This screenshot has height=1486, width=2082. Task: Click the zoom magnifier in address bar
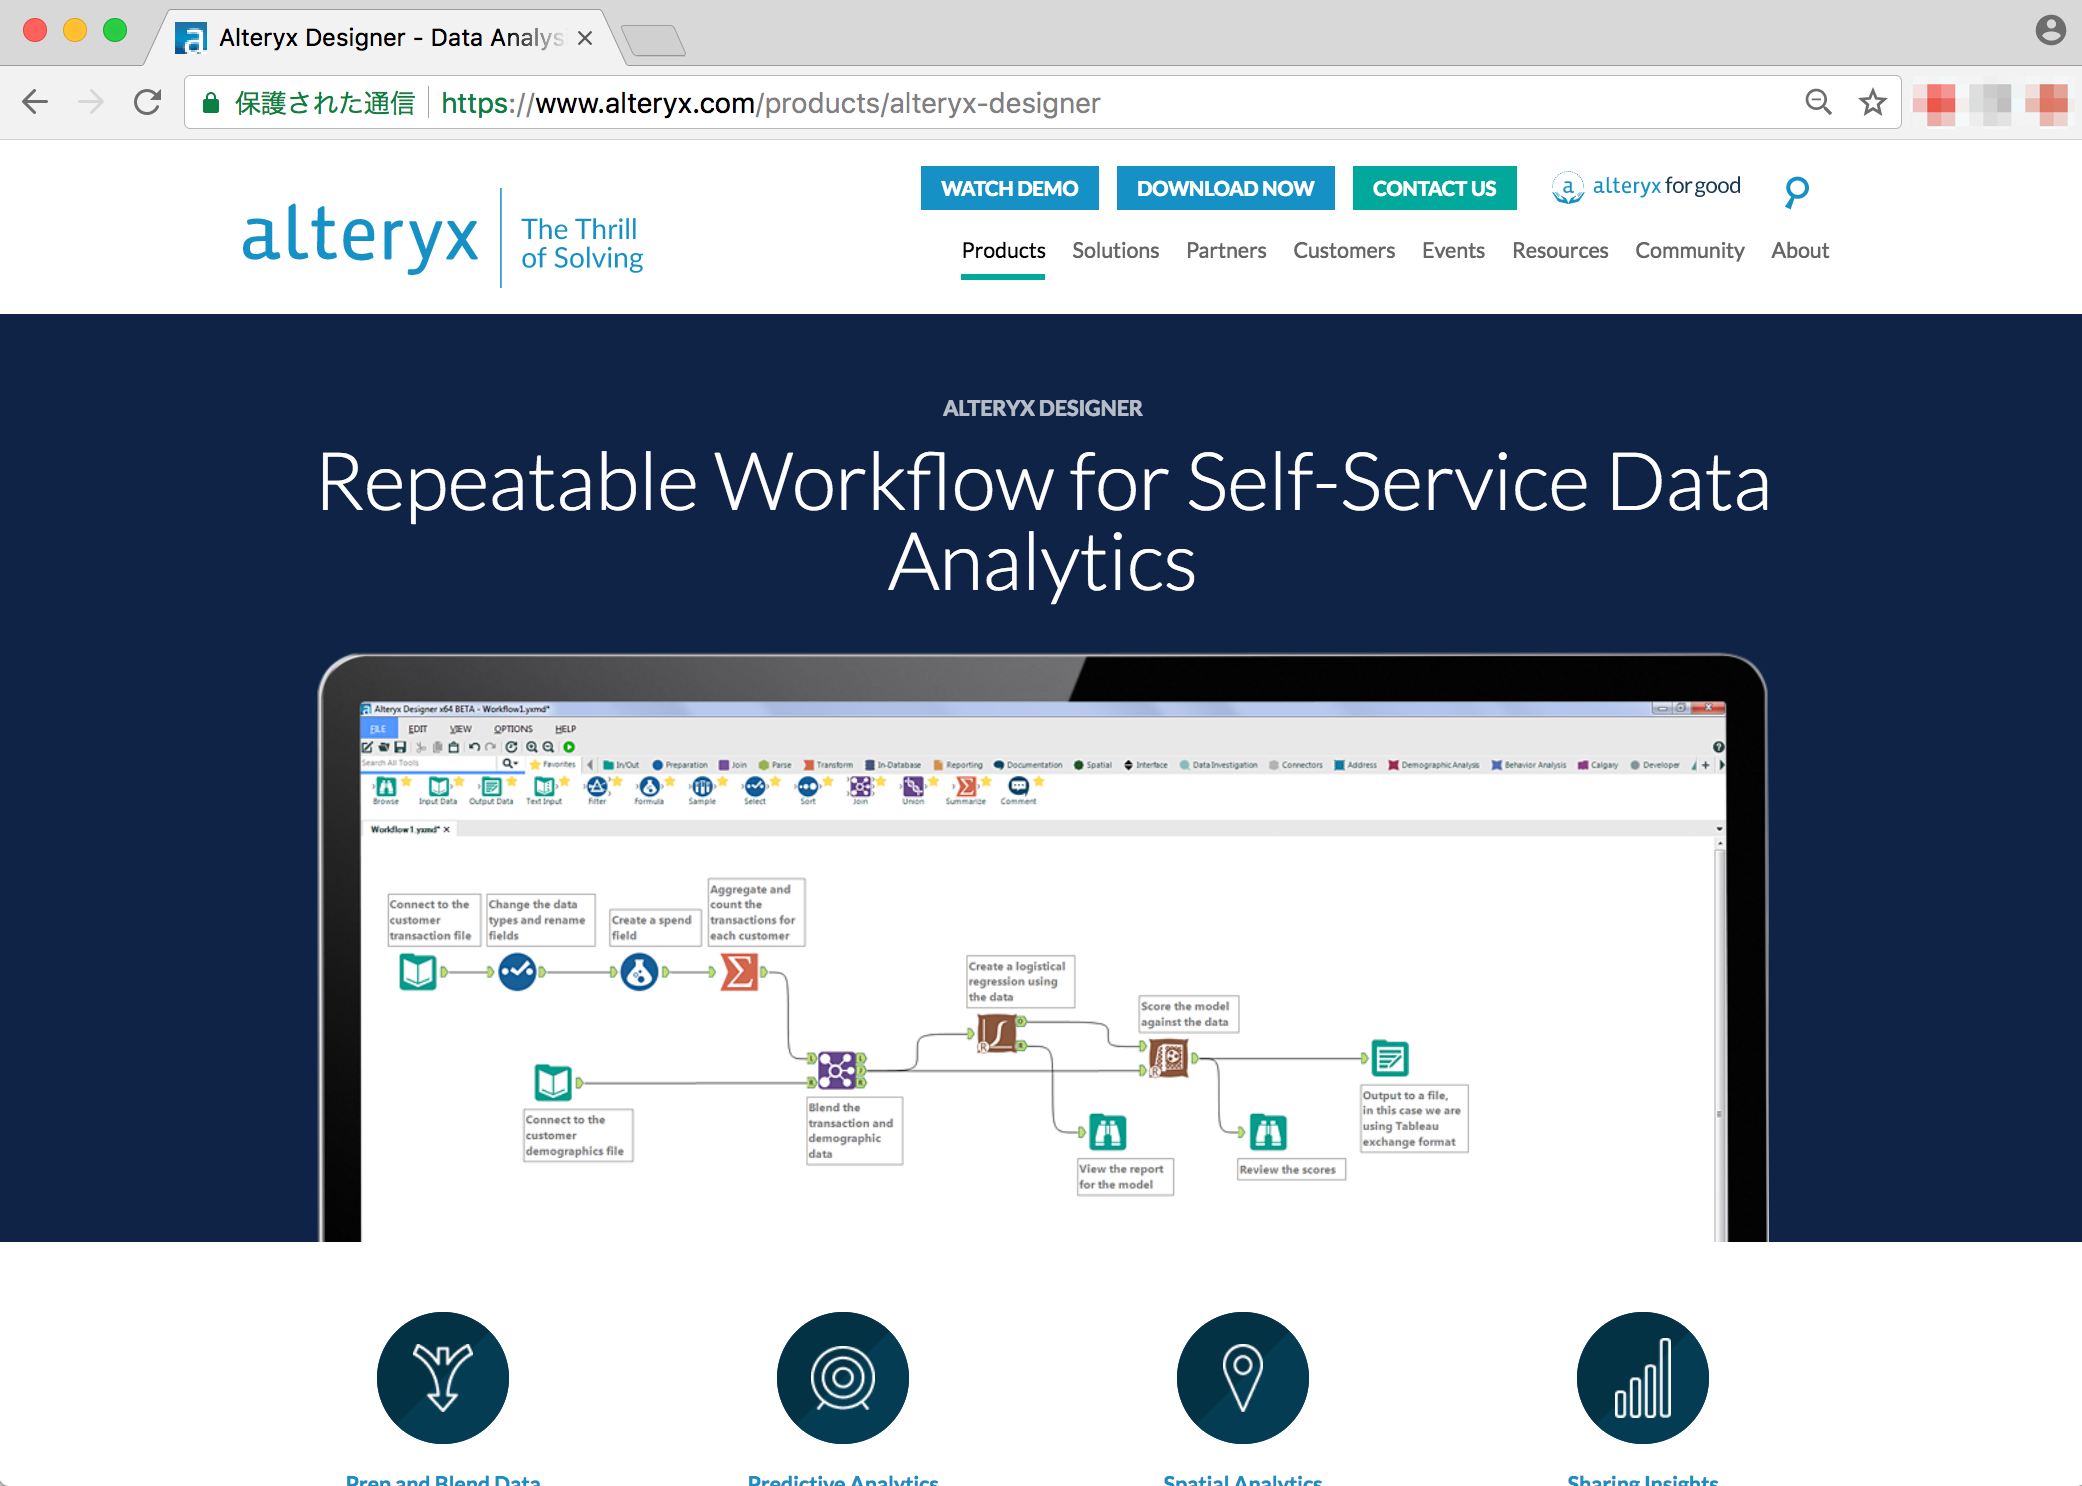(1818, 102)
